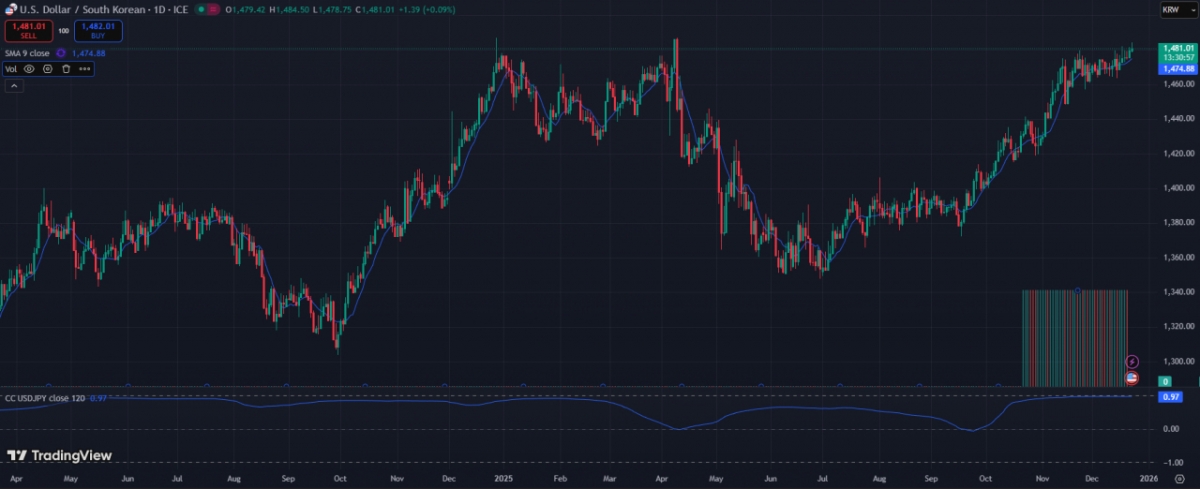The width and height of the screenshot is (1200, 489).
Task: Click the US flag economic event icon
Action: [1132, 378]
